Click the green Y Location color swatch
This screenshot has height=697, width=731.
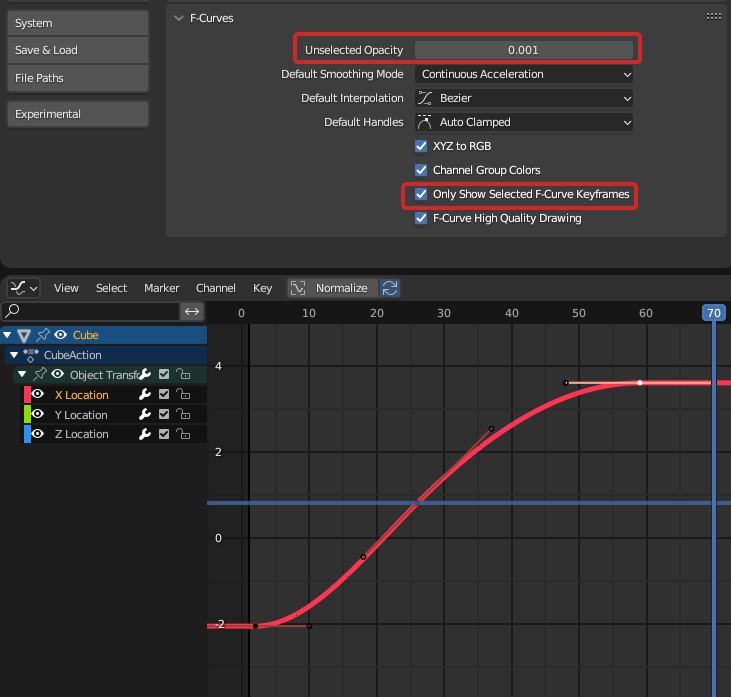(28, 414)
